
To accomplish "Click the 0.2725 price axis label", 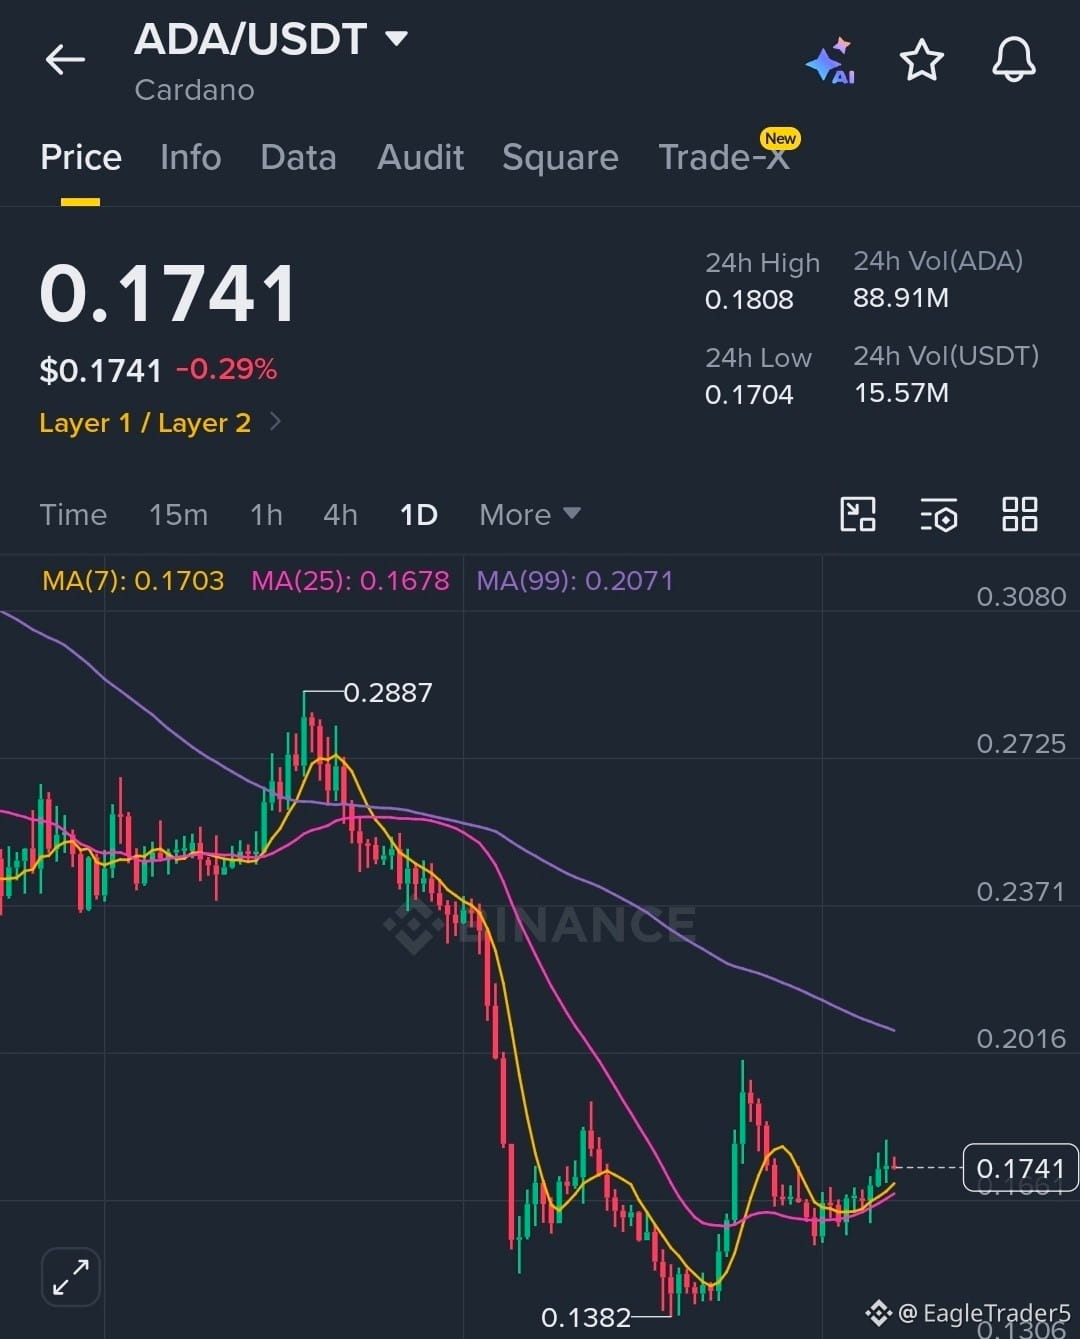I will pos(1021,743).
